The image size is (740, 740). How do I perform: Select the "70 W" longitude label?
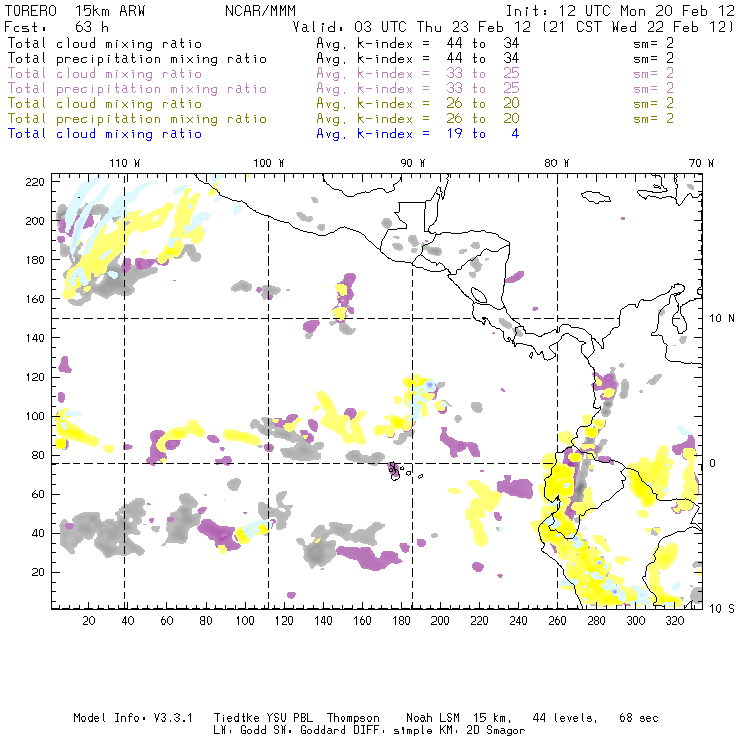(x=701, y=163)
